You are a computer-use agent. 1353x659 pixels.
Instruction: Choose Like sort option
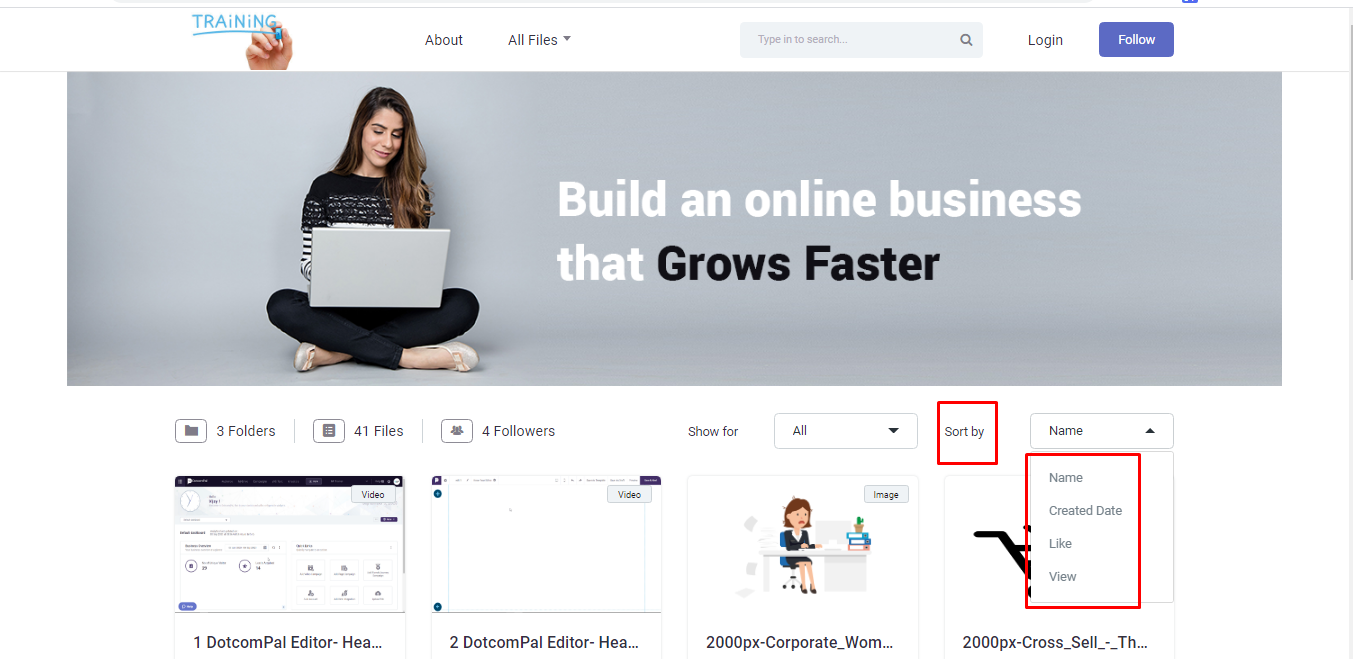point(1060,544)
